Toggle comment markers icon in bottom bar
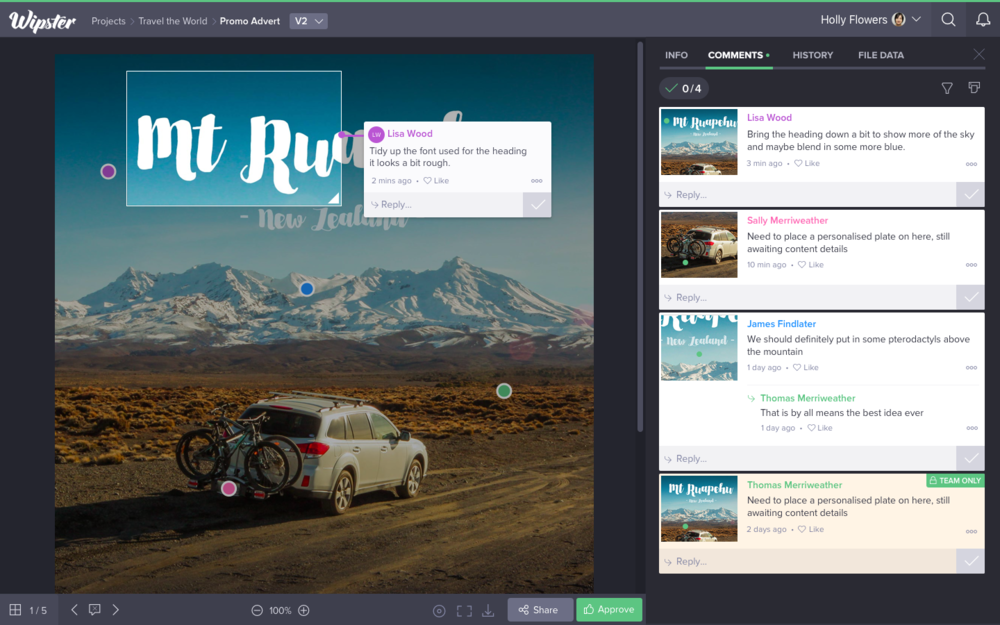 [94, 610]
